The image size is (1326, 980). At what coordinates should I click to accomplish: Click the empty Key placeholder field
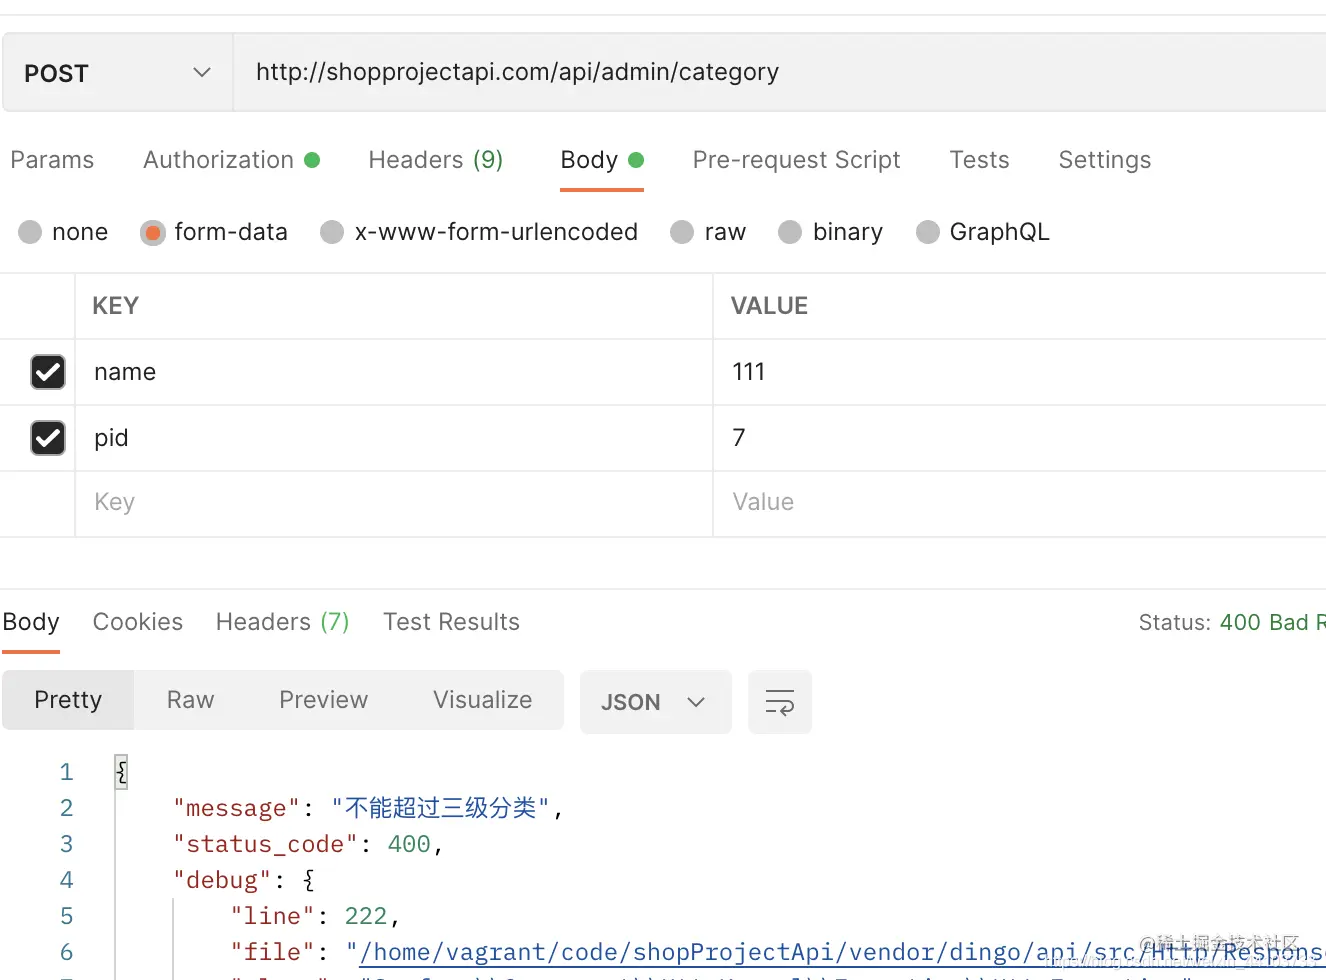point(393,503)
